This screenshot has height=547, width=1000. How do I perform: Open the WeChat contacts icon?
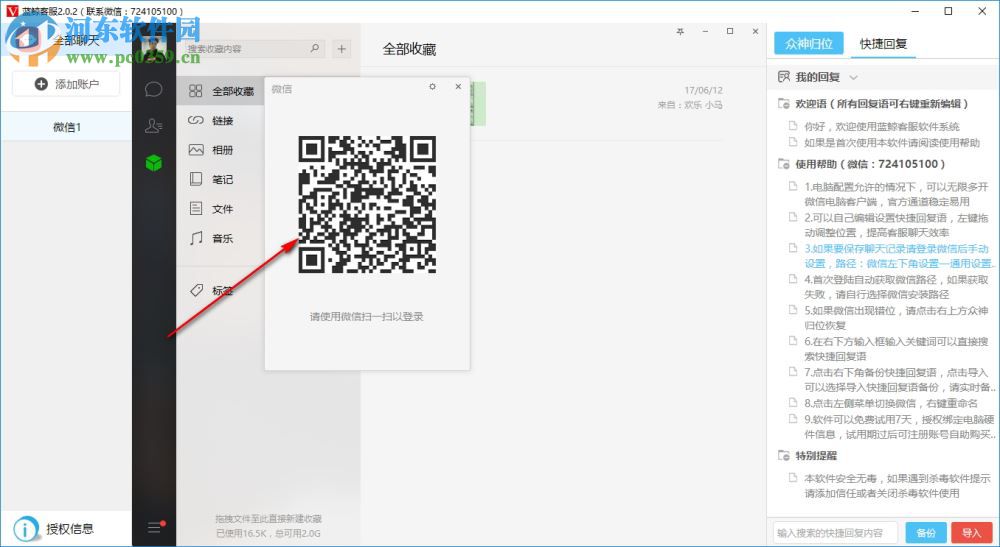point(153,126)
